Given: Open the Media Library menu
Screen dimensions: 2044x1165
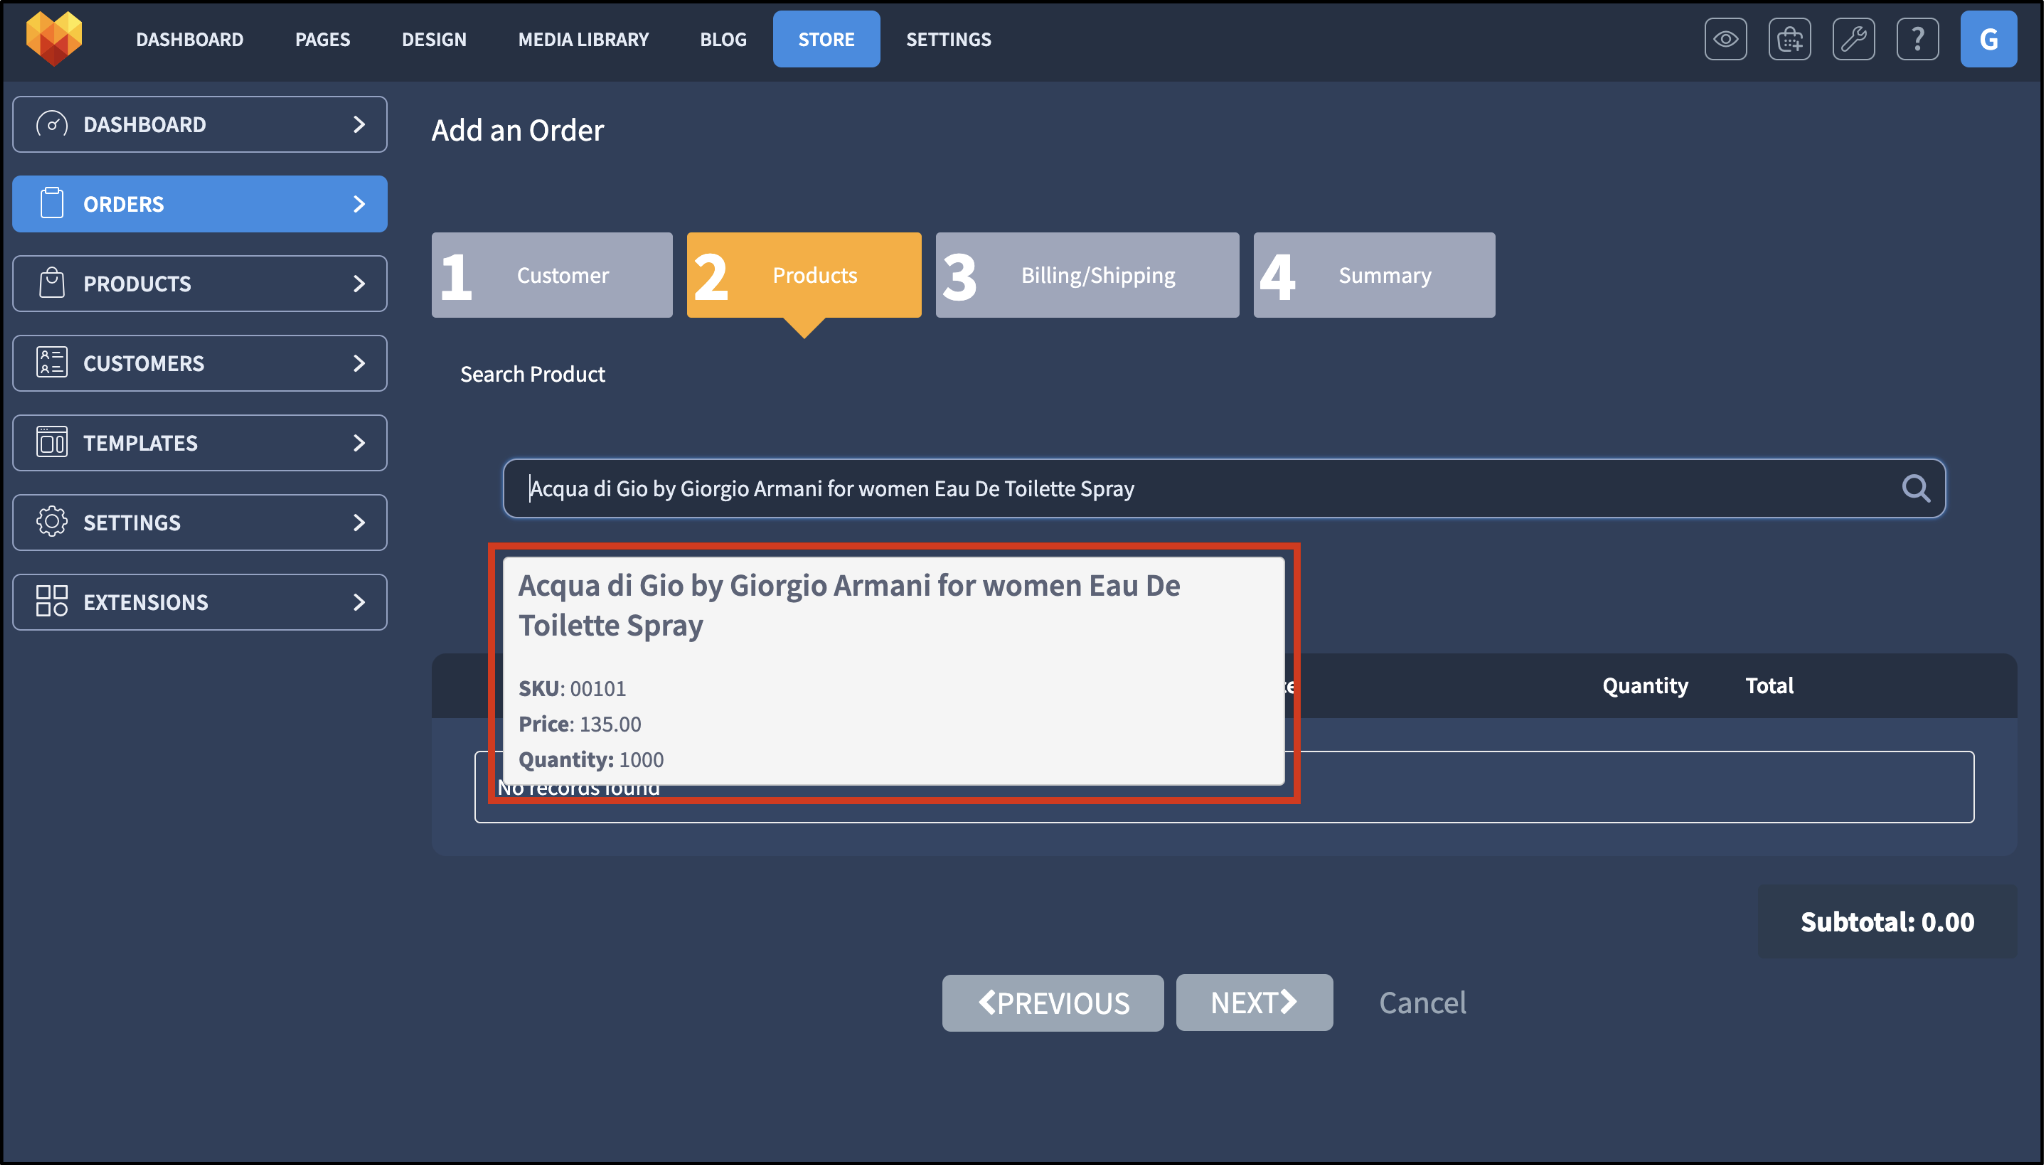Looking at the screenshot, I should click(583, 39).
